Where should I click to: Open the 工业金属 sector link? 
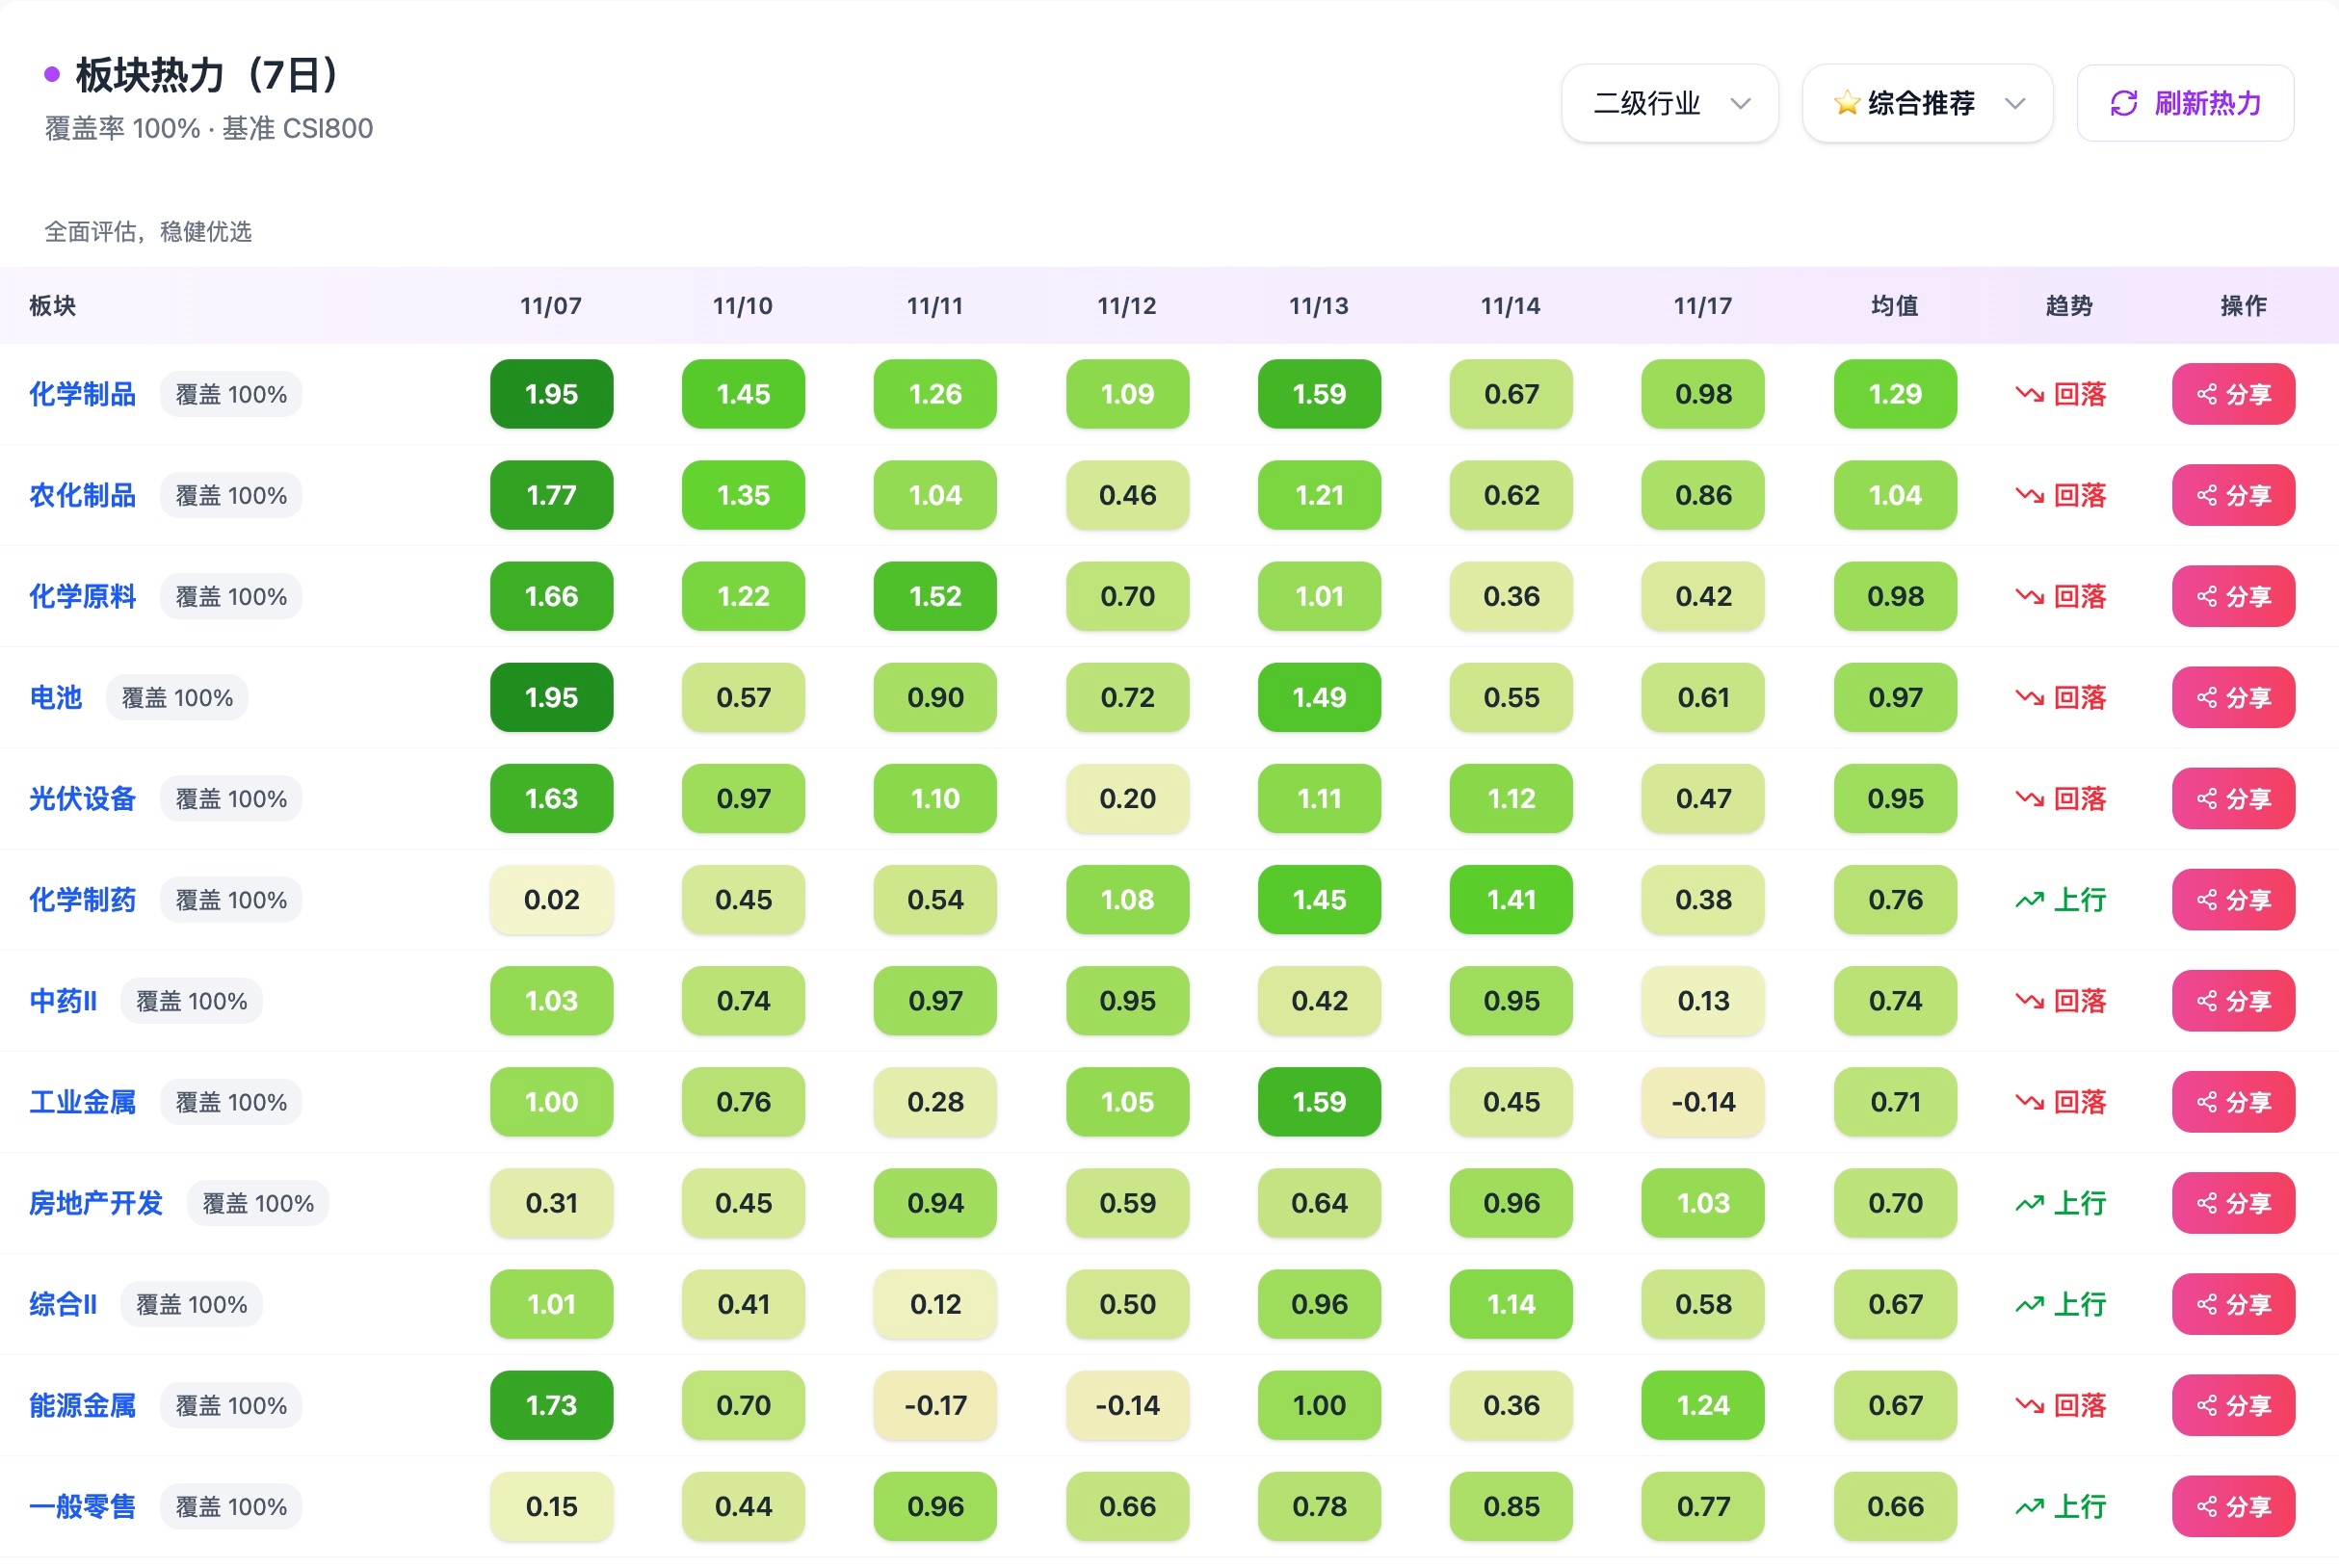click(x=82, y=1102)
